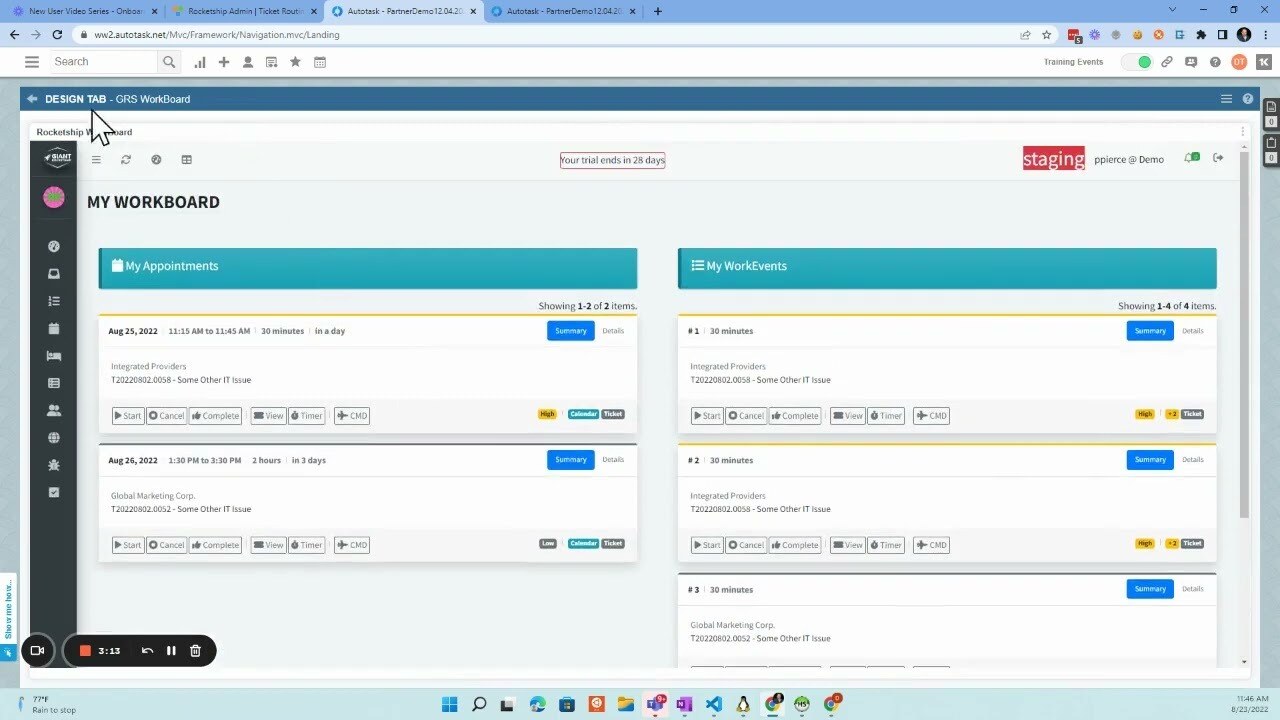Image resolution: width=1280 pixels, height=720 pixels.
Task: Toggle the Rocketship sidebar menu icon
Action: (96, 160)
